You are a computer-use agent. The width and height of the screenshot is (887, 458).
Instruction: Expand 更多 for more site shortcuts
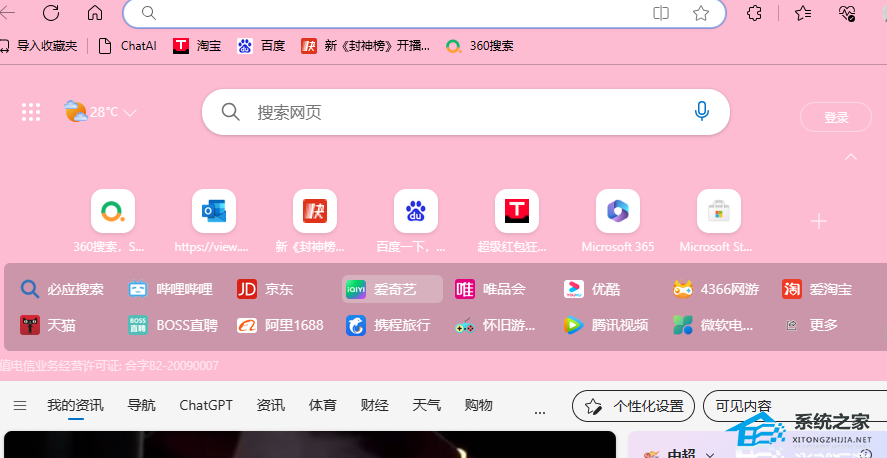812,325
